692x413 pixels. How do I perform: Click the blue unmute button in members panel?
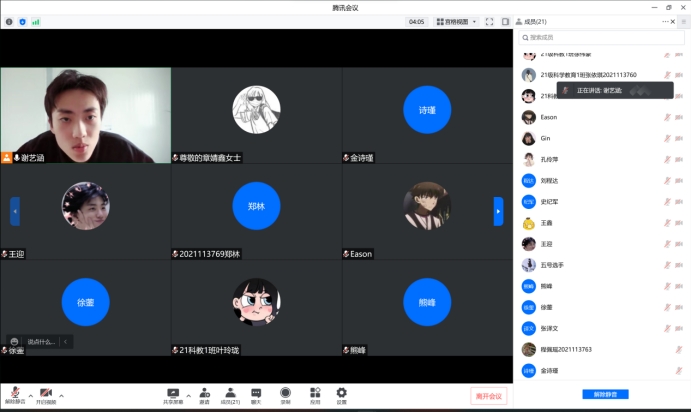[605, 394]
